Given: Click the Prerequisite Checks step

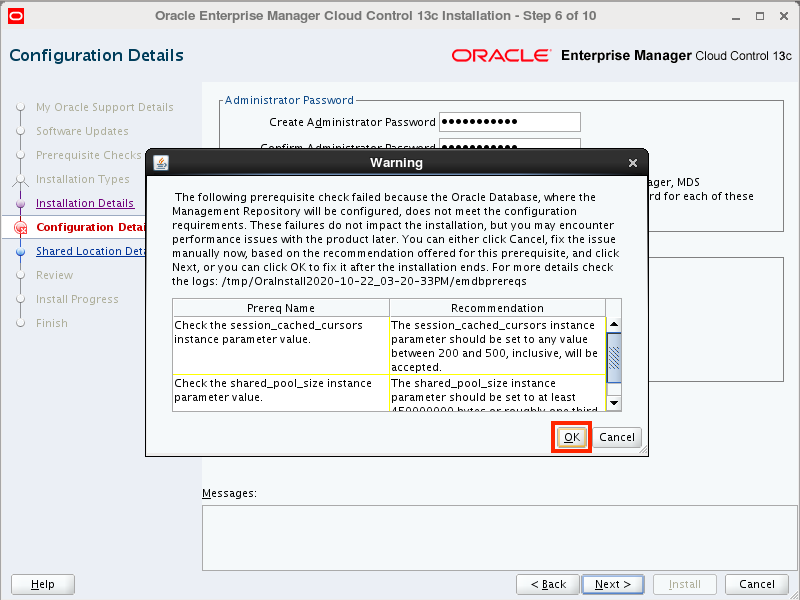Looking at the screenshot, I should [89, 155].
